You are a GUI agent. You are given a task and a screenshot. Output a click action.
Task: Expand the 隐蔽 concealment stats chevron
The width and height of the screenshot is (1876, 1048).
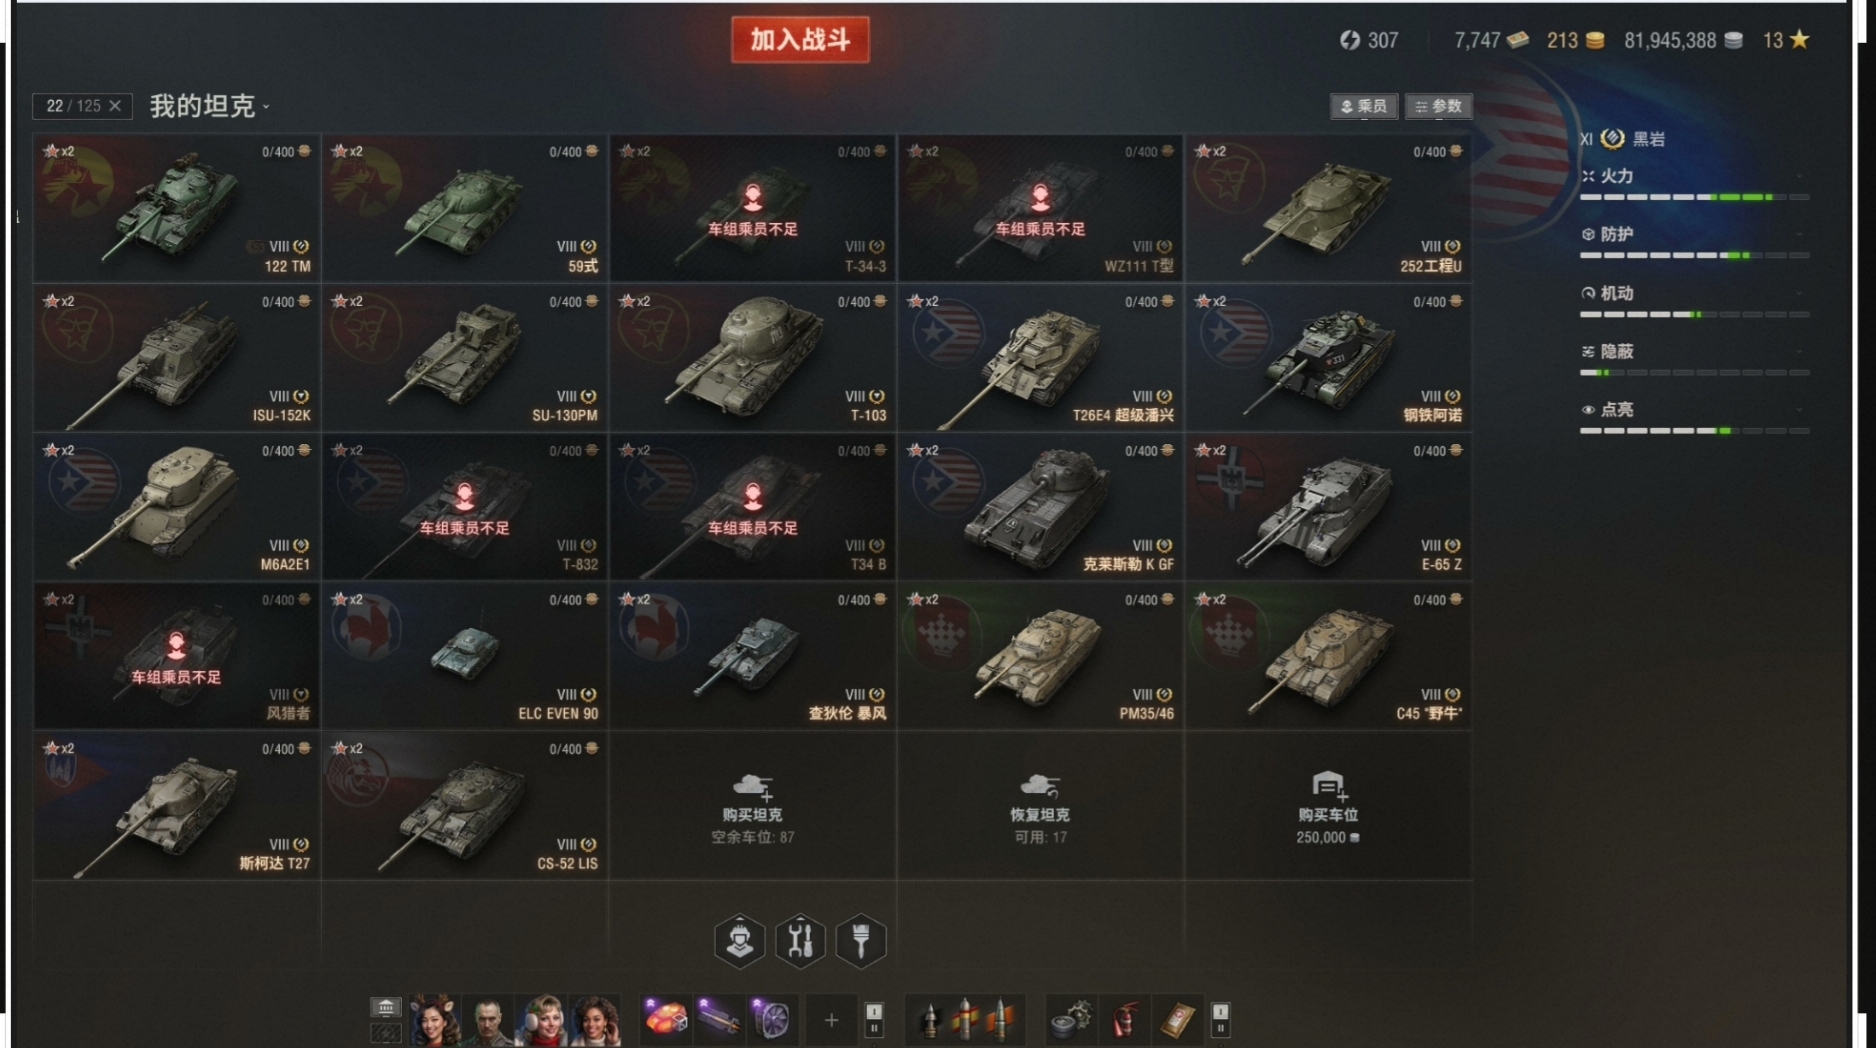tap(1799, 351)
